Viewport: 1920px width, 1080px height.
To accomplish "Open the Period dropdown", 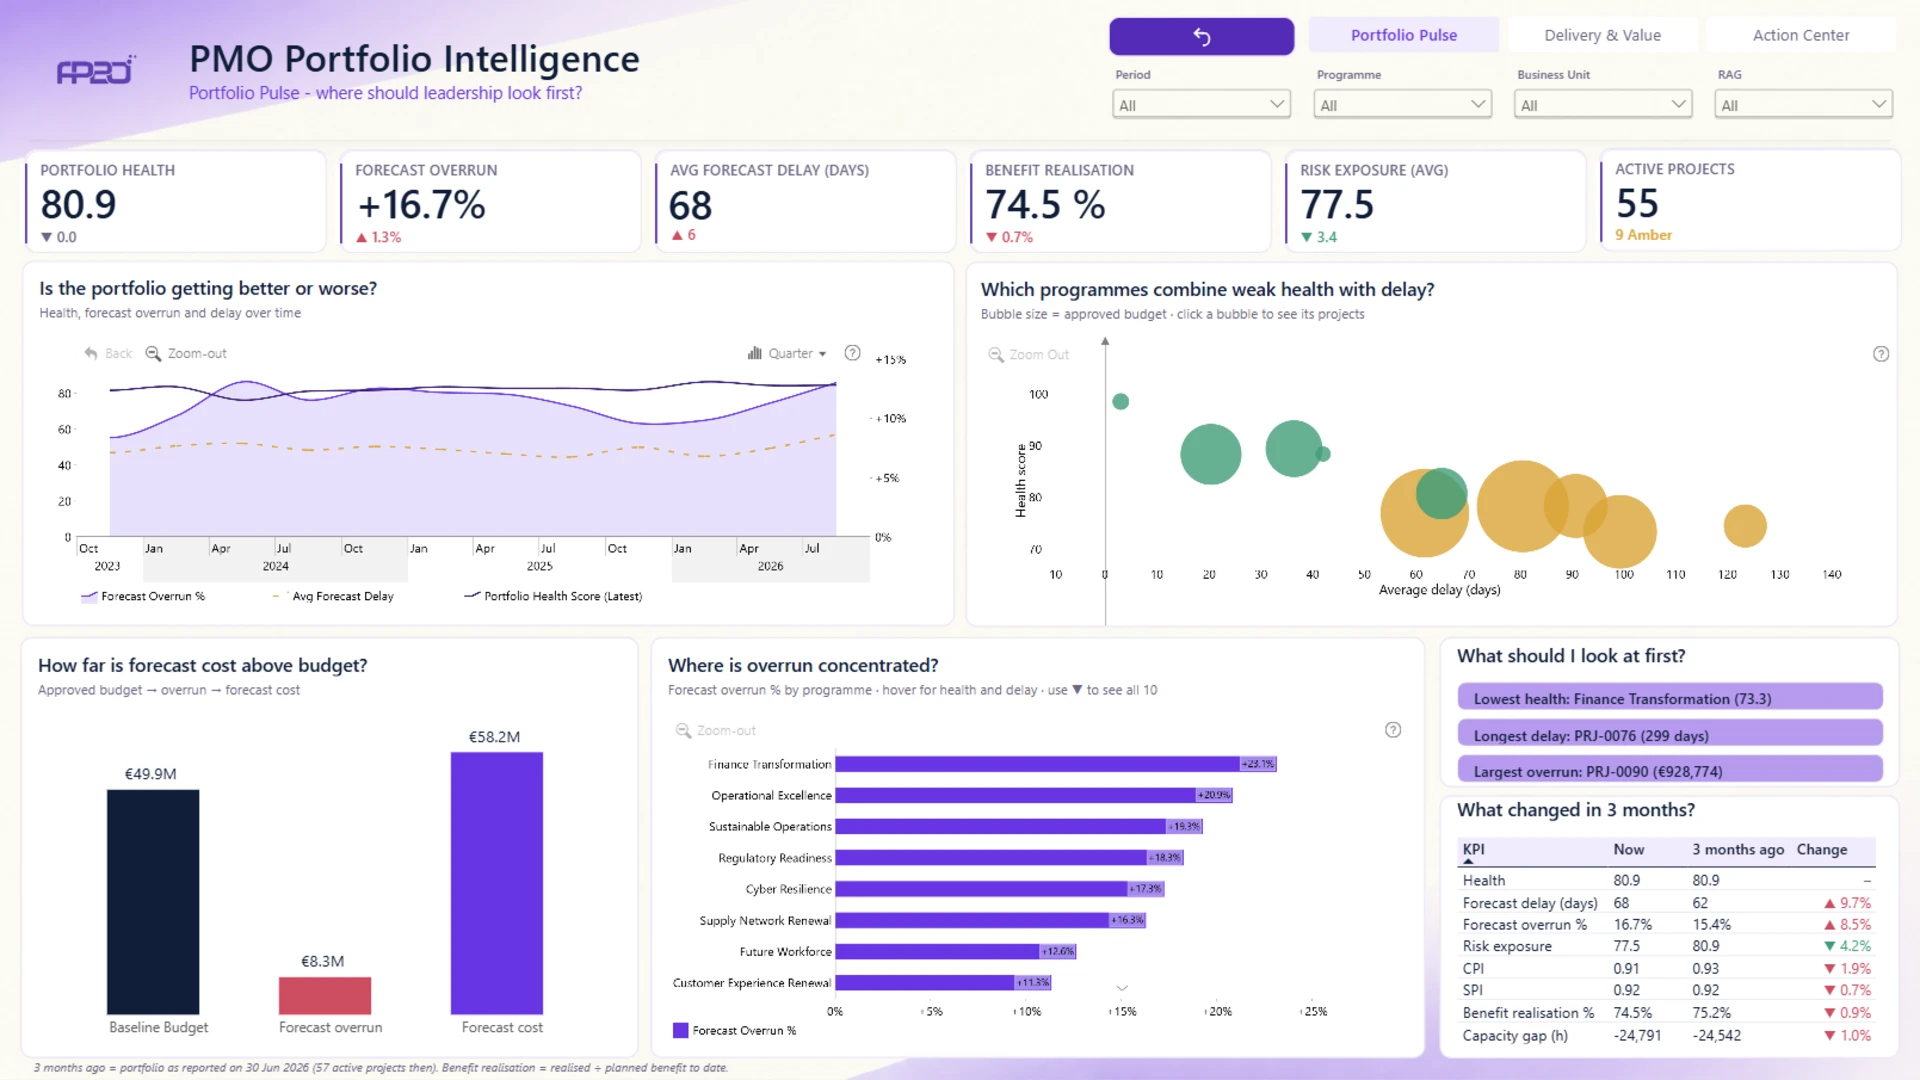I will pos(1201,105).
